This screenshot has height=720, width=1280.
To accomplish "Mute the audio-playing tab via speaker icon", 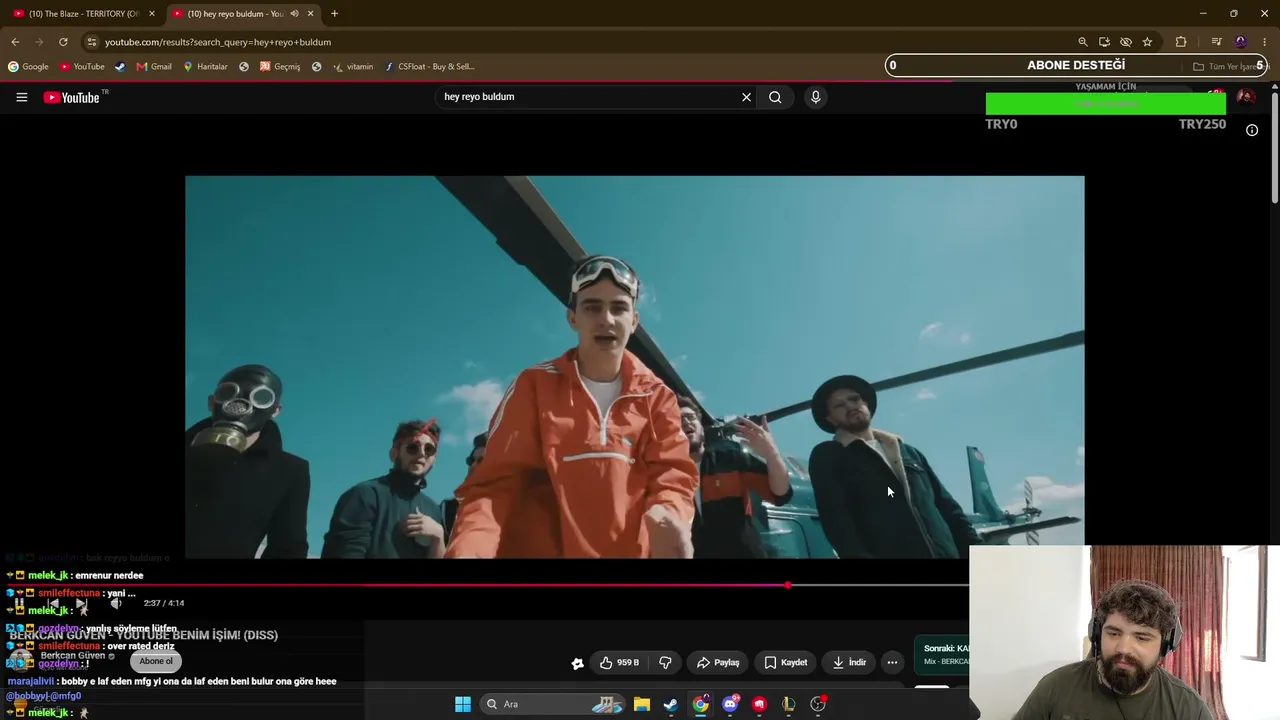I will (294, 14).
